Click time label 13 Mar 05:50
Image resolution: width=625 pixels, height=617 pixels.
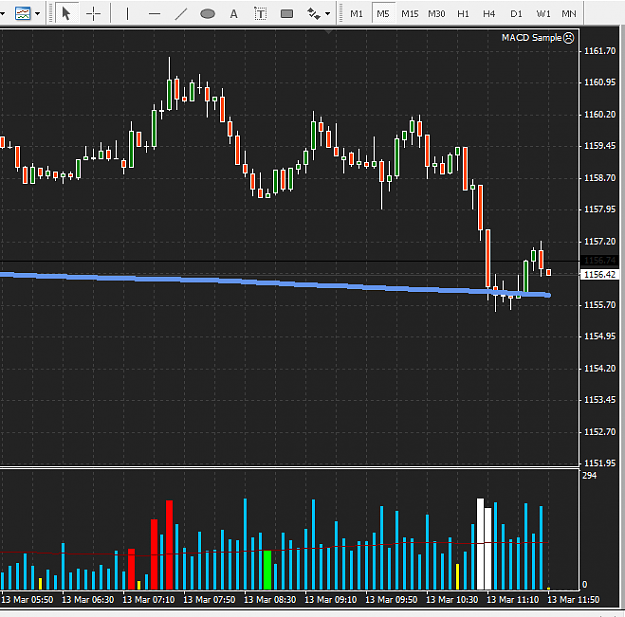pyautogui.click(x=28, y=600)
